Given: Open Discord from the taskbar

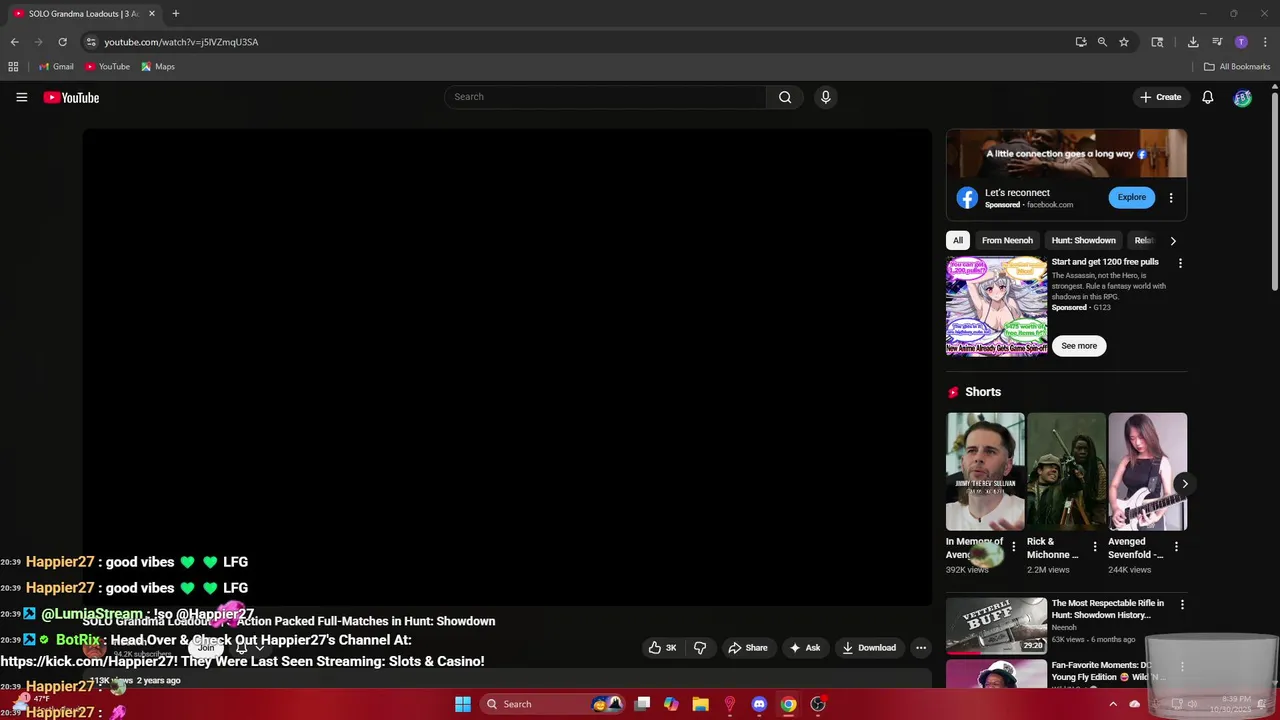Looking at the screenshot, I should [759, 704].
